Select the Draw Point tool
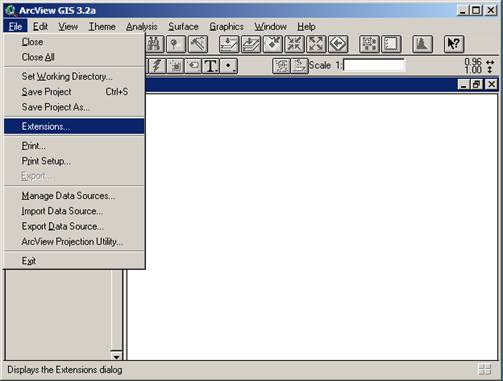 click(229, 66)
